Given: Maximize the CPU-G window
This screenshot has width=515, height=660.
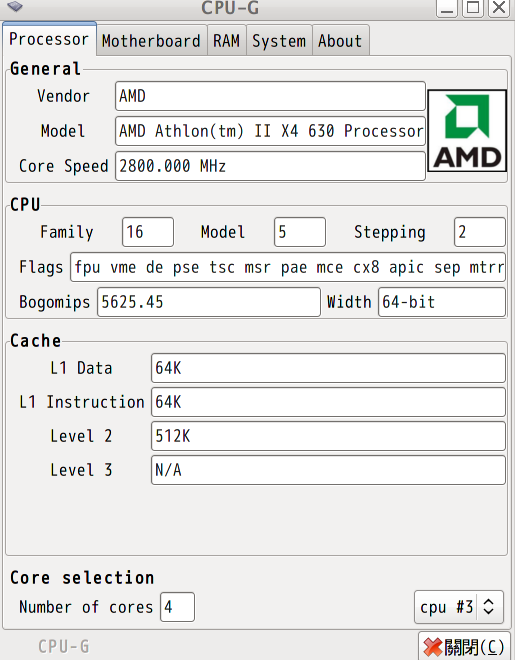Looking at the screenshot, I should 473,8.
